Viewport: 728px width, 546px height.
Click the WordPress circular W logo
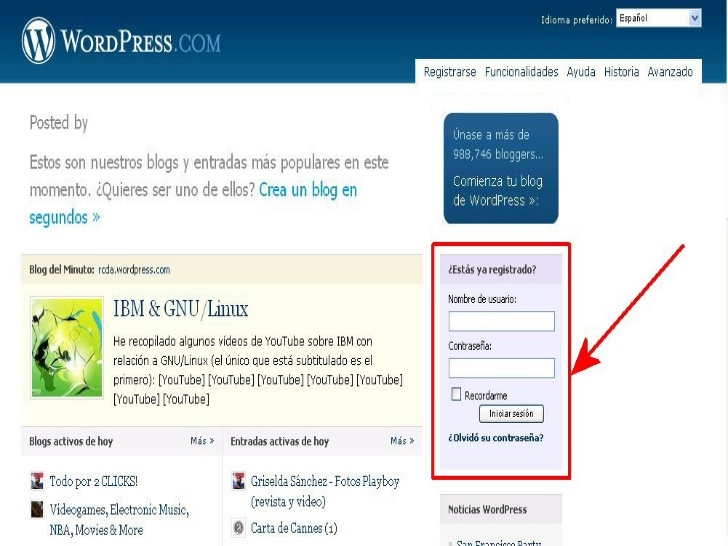pyautogui.click(x=38, y=41)
